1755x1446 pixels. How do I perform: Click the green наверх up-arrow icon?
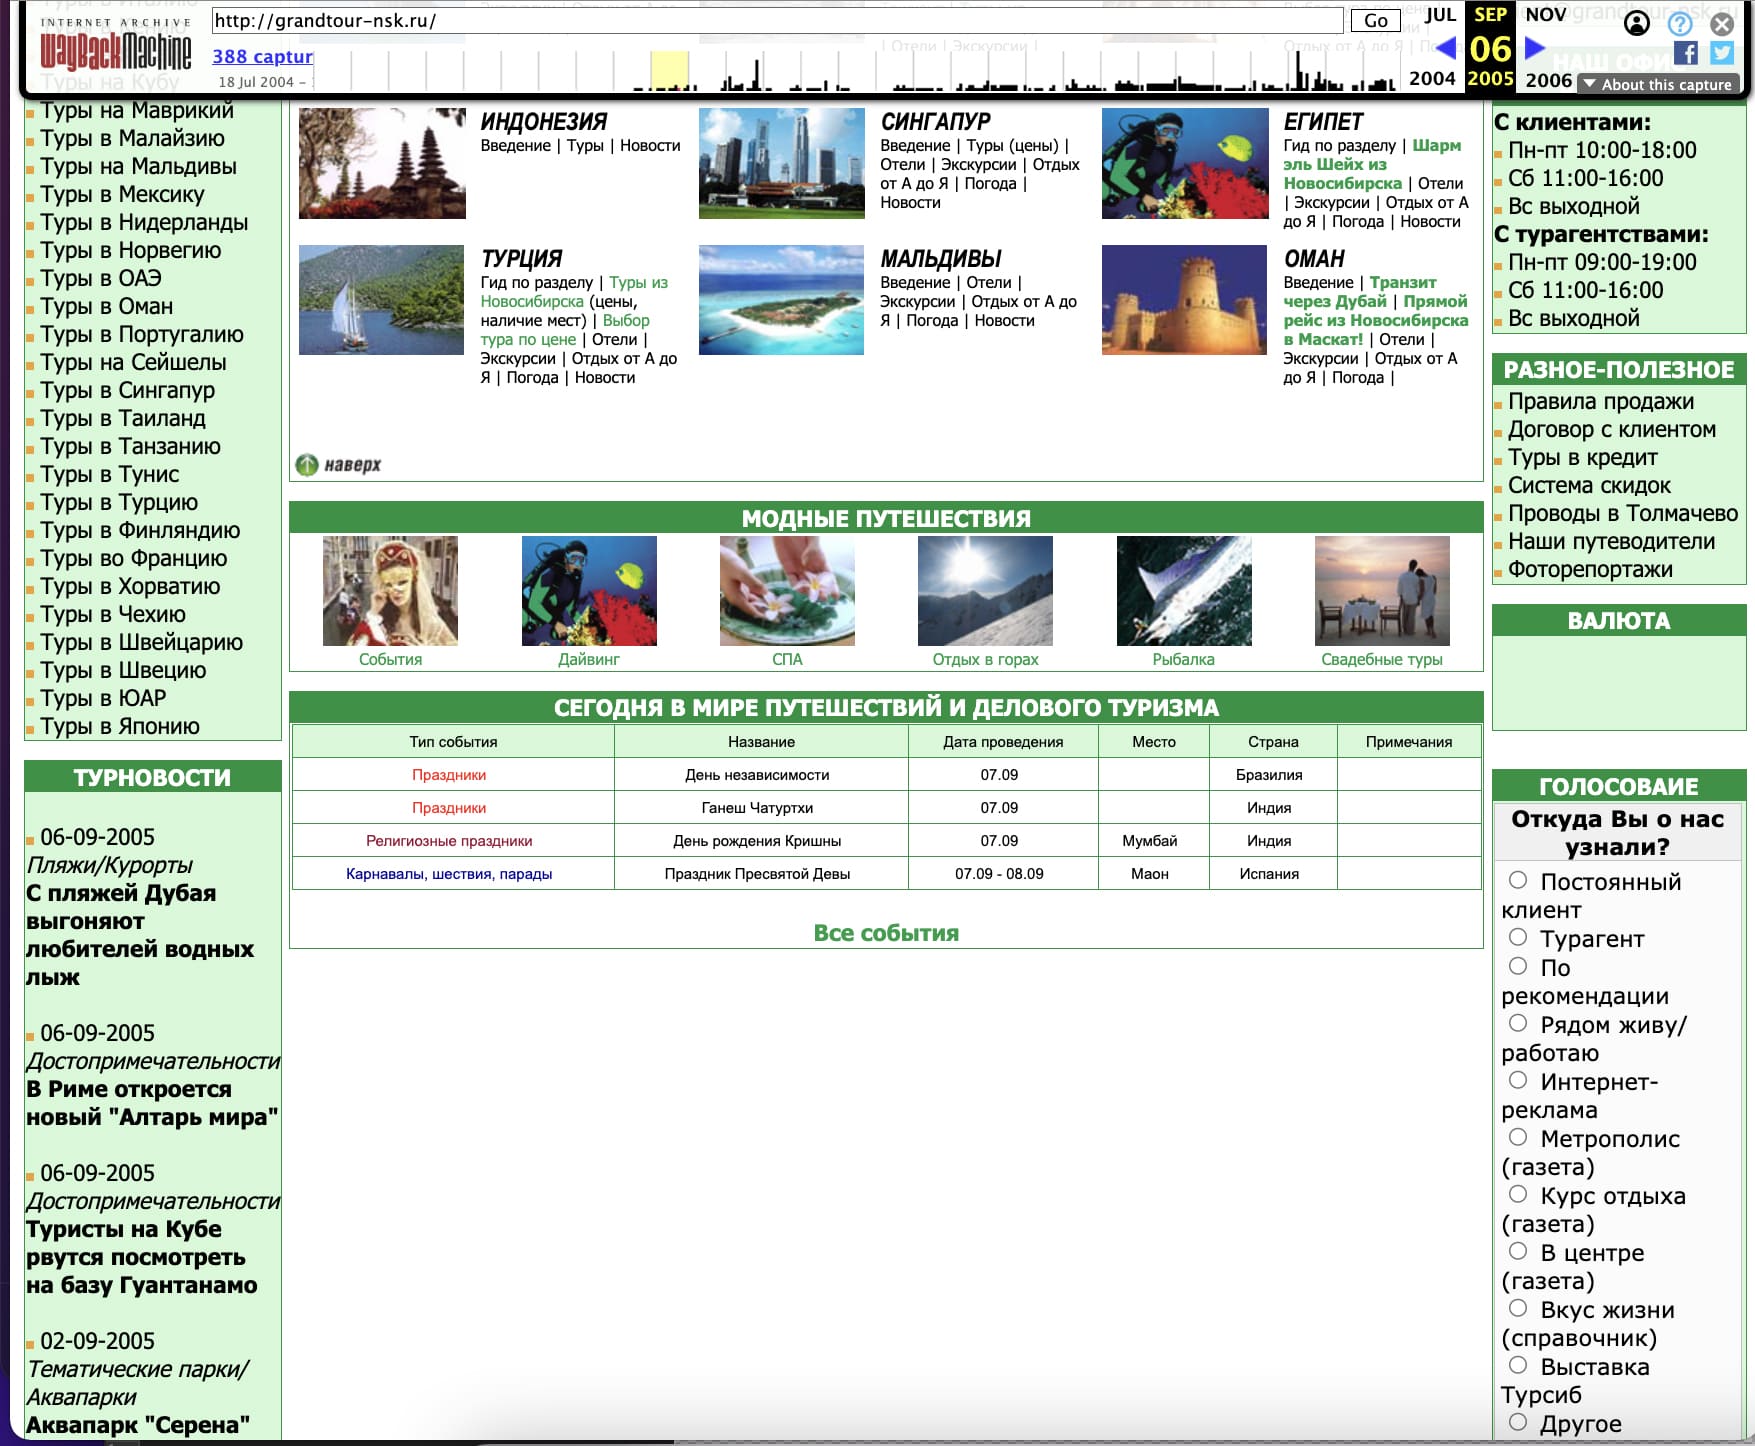(x=307, y=465)
